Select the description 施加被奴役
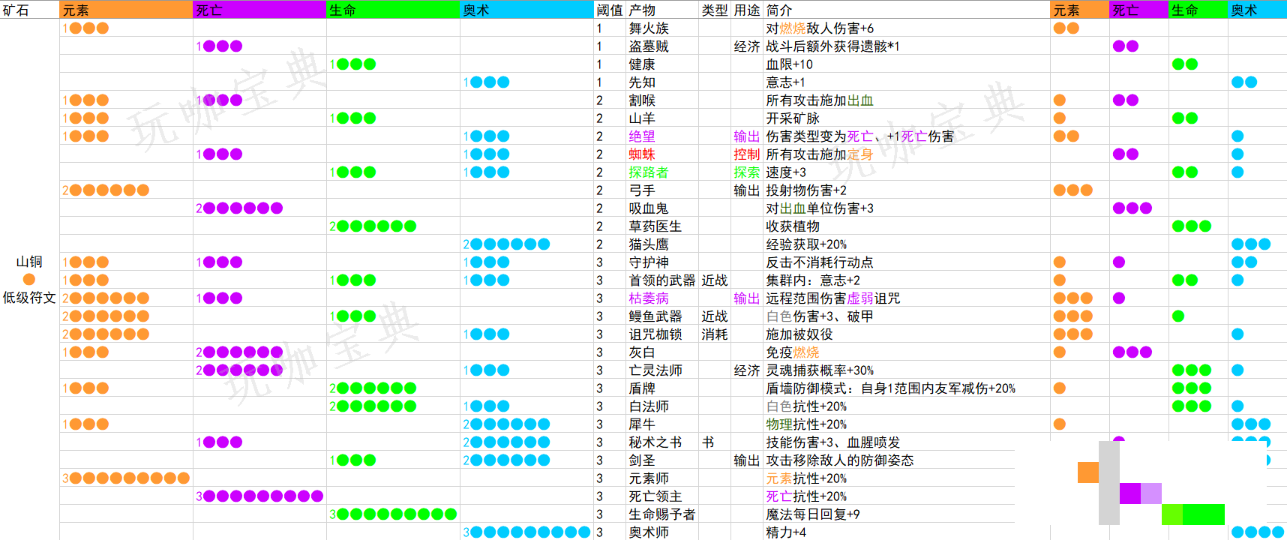 click(800, 334)
